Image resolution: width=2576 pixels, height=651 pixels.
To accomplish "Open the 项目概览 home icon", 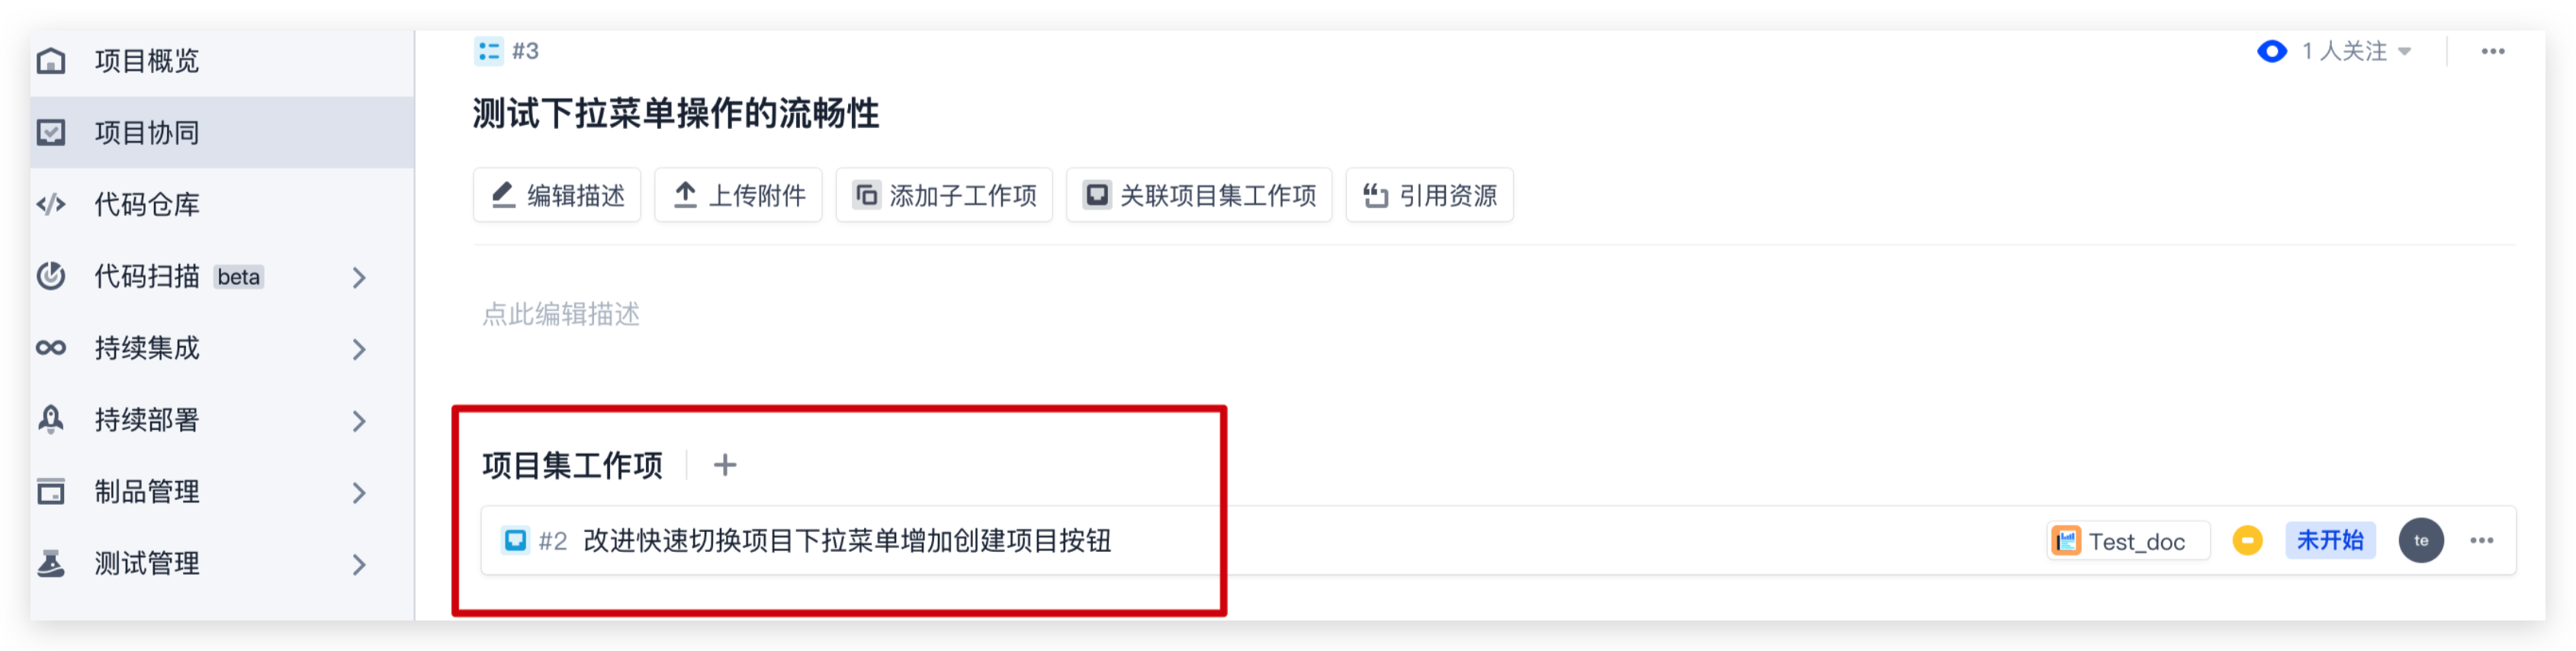I will 51,61.
